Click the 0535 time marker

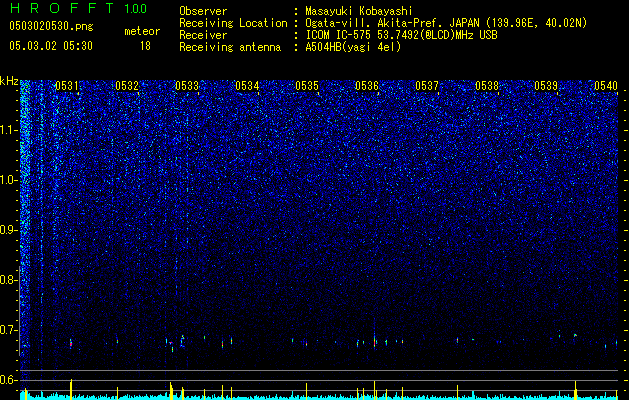pos(307,86)
